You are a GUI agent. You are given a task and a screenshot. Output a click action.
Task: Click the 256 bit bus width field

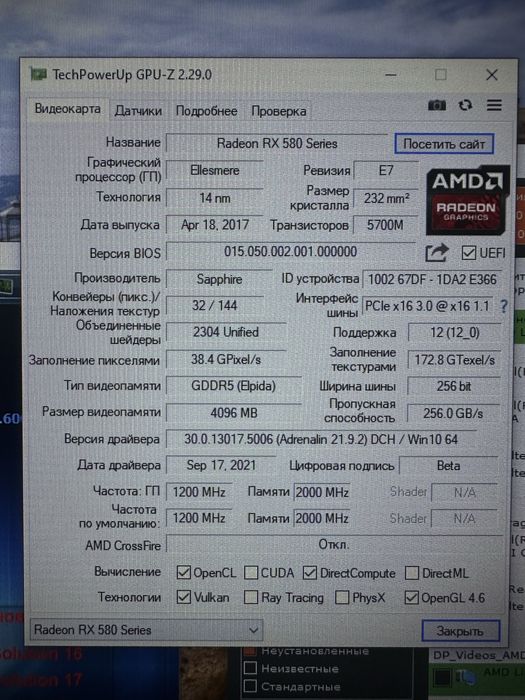point(454,386)
